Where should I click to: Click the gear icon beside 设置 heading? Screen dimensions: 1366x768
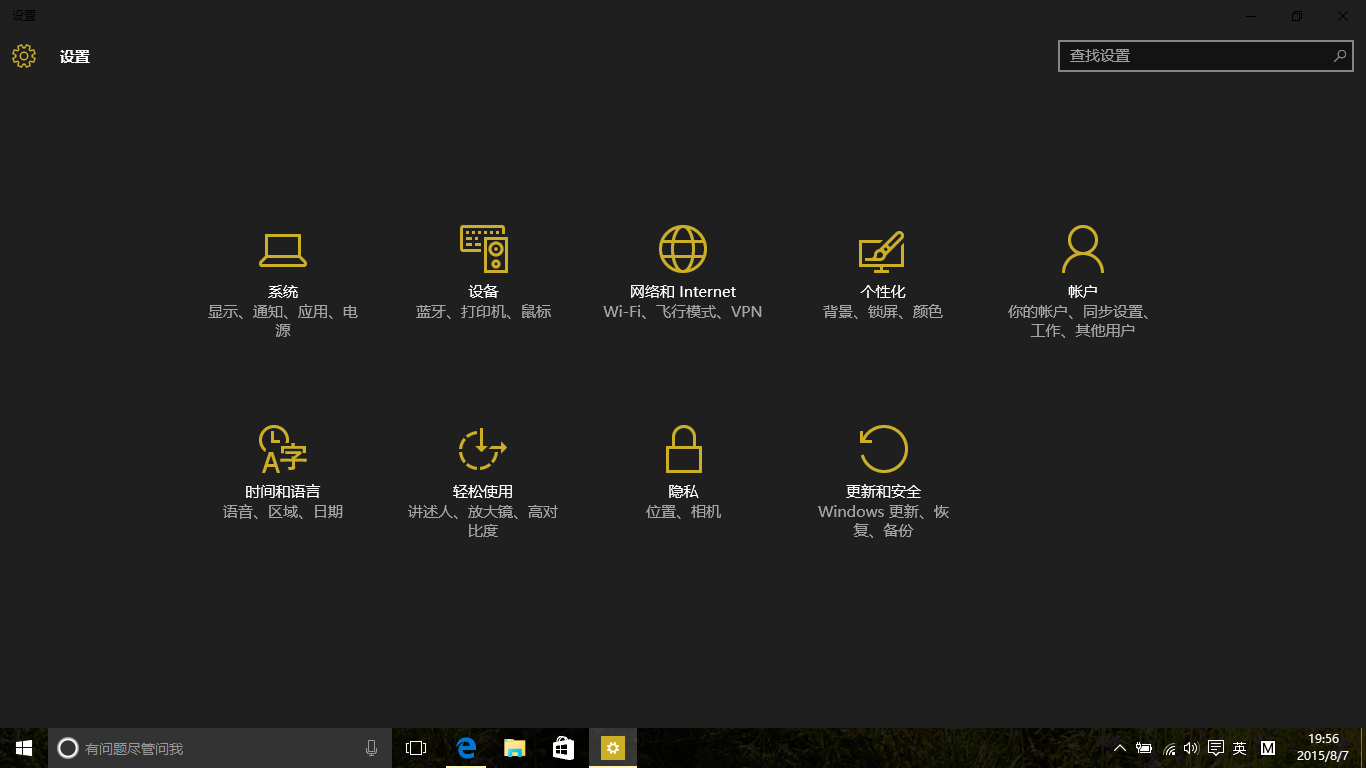click(24, 56)
